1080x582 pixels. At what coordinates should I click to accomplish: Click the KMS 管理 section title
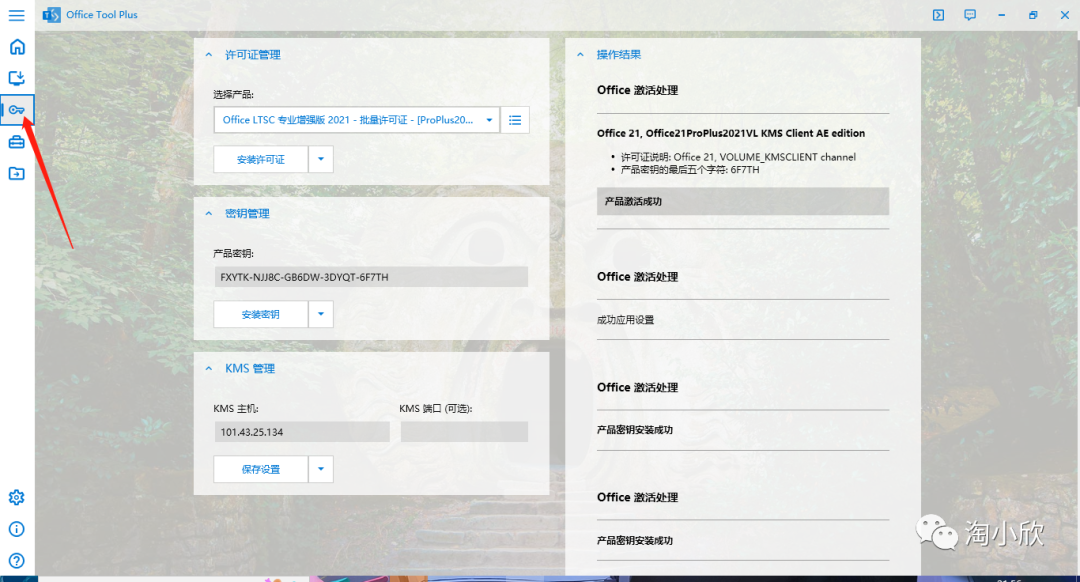pos(250,368)
